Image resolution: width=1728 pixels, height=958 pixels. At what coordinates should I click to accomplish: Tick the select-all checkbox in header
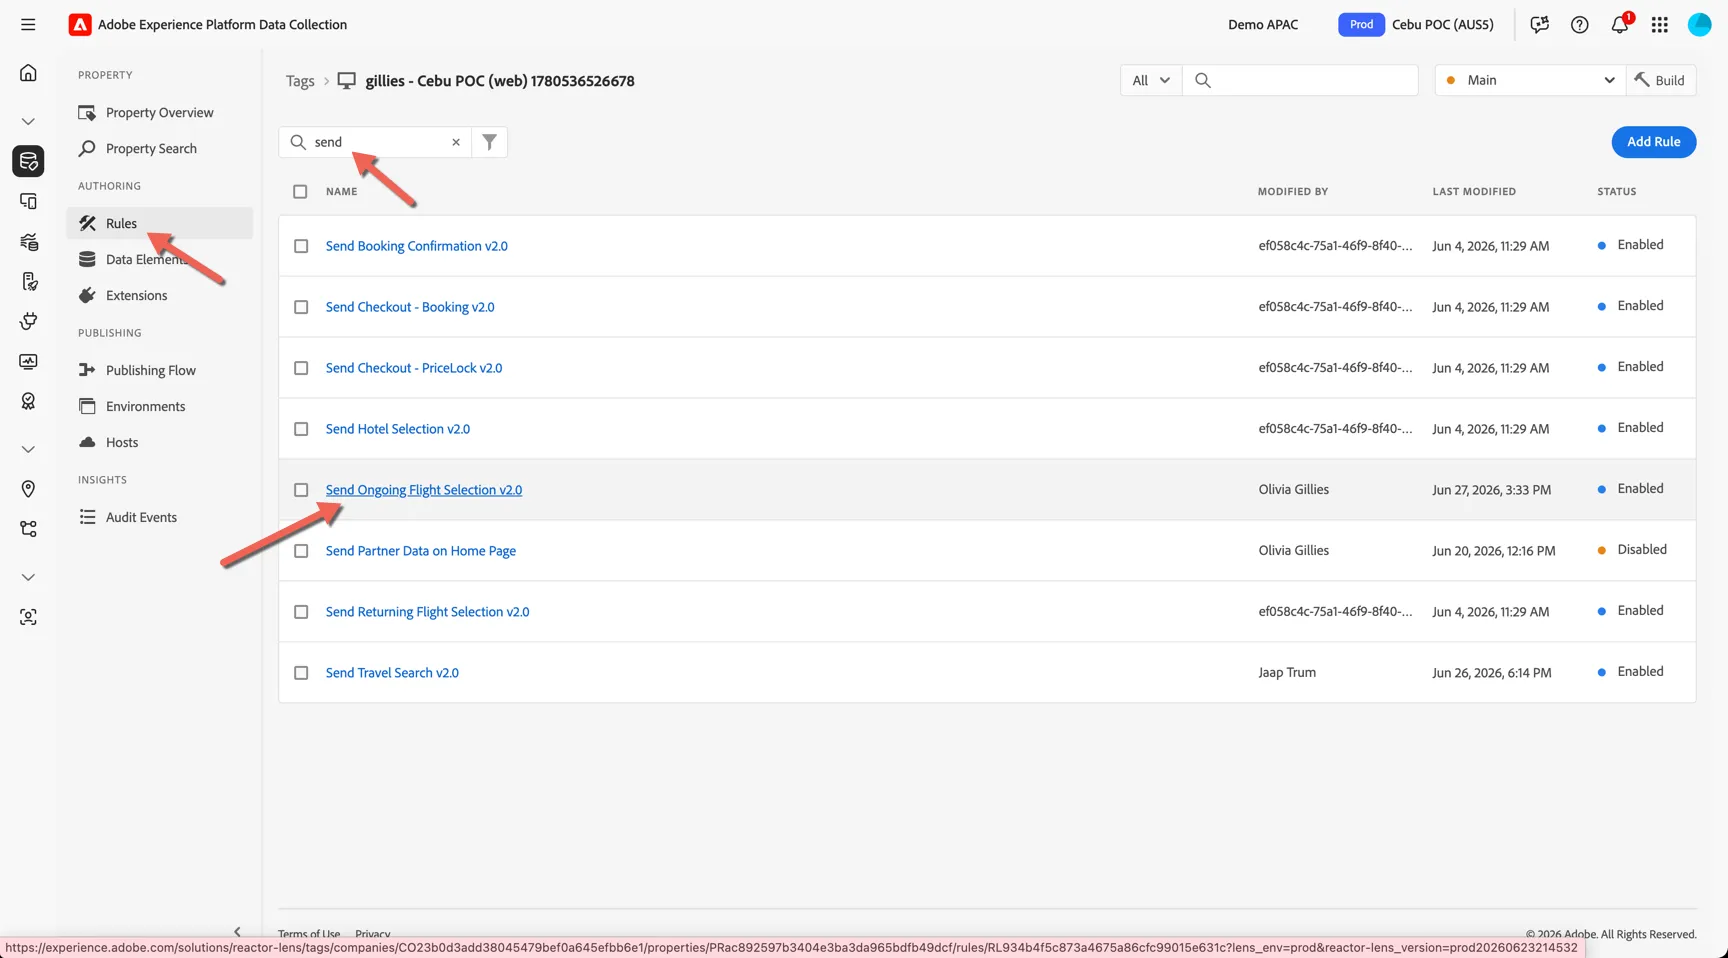coord(300,191)
